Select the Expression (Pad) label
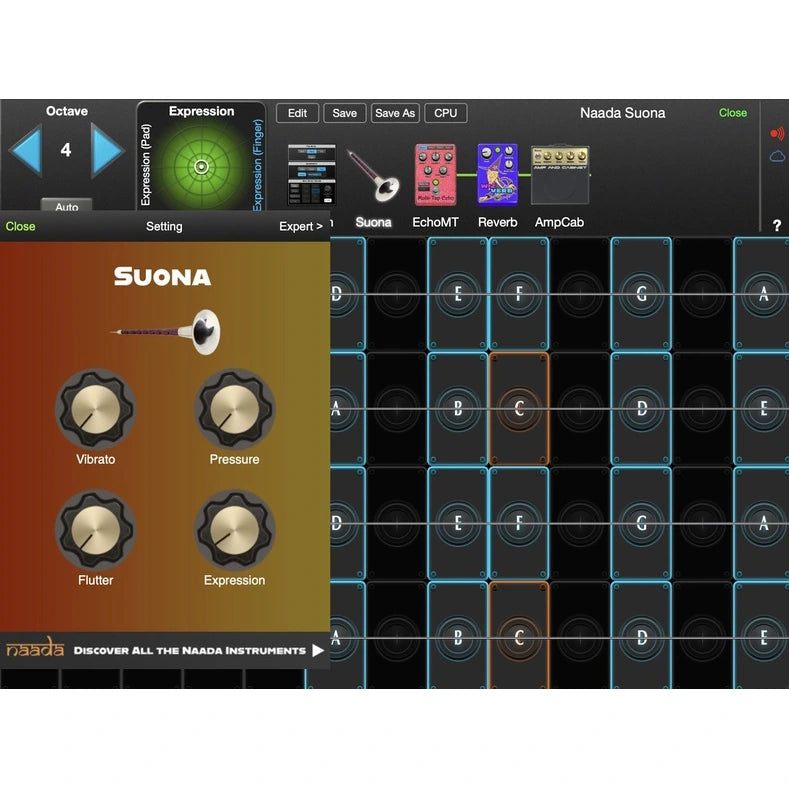 [145, 165]
